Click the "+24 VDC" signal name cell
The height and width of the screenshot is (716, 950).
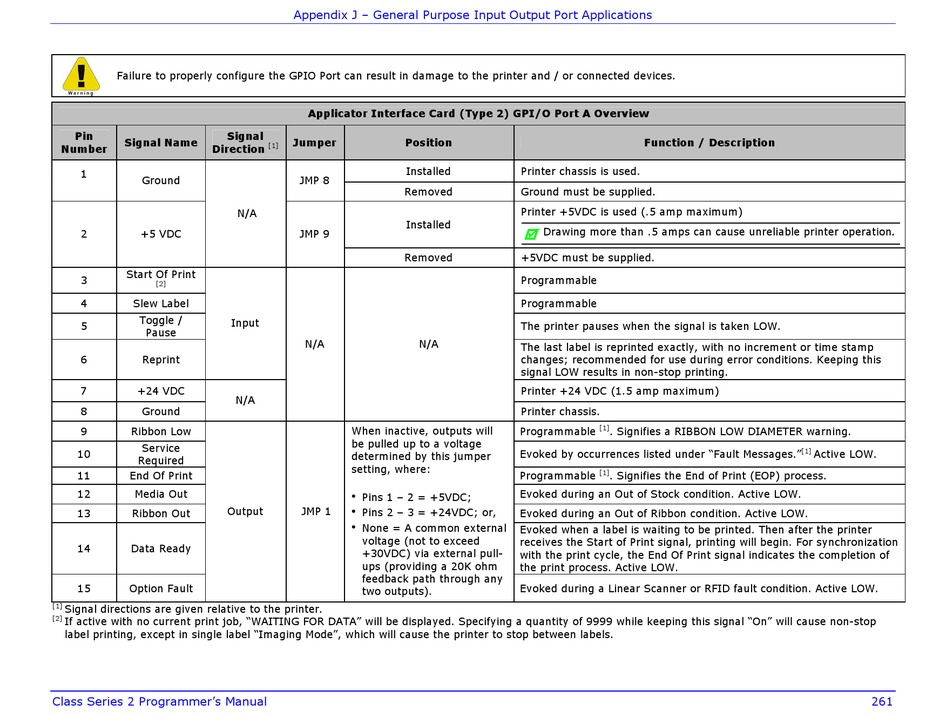pos(161,391)
